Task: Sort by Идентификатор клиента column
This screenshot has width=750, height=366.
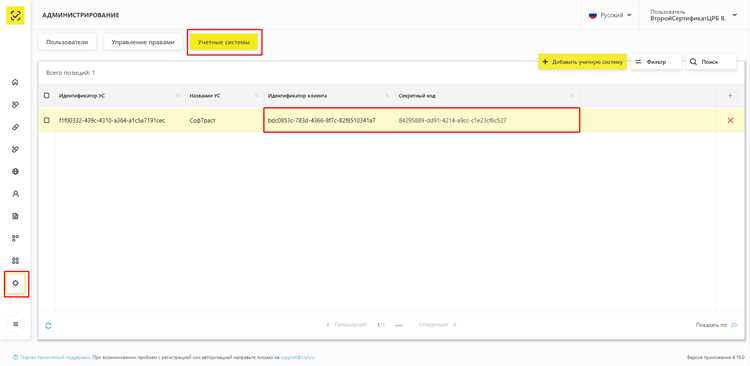Action: point(298,96)
